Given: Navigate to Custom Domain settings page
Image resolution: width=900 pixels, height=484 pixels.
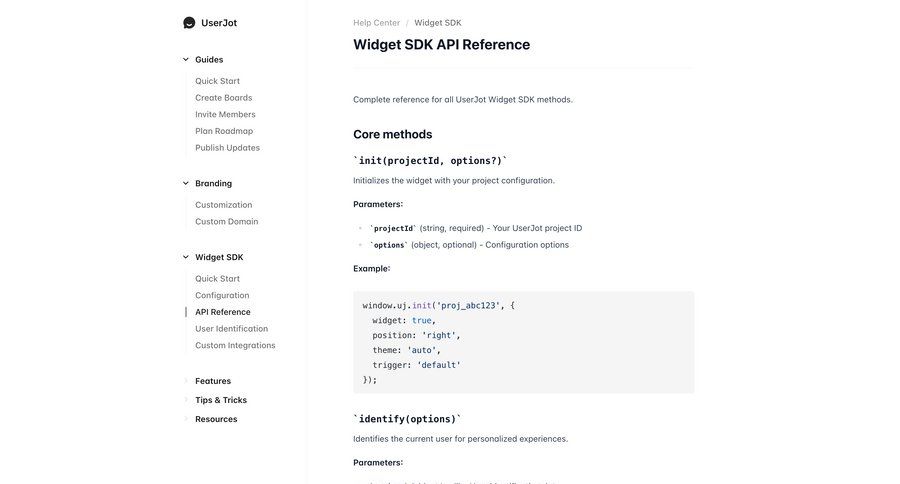Looking at the screenshot, I should [226, 222].
